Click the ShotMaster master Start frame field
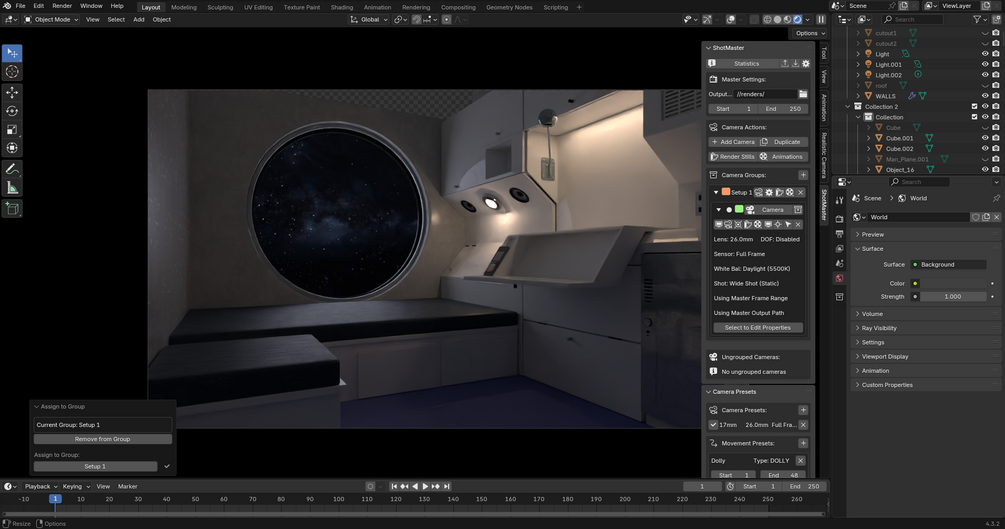Viewport: 1005px width, 529px height. (x=733, y=109)
